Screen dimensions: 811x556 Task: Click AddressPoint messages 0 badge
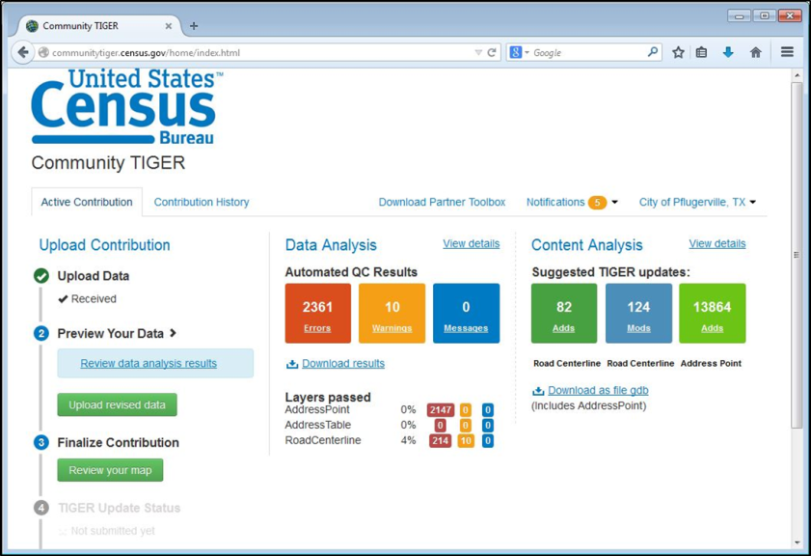pos(488,410)
